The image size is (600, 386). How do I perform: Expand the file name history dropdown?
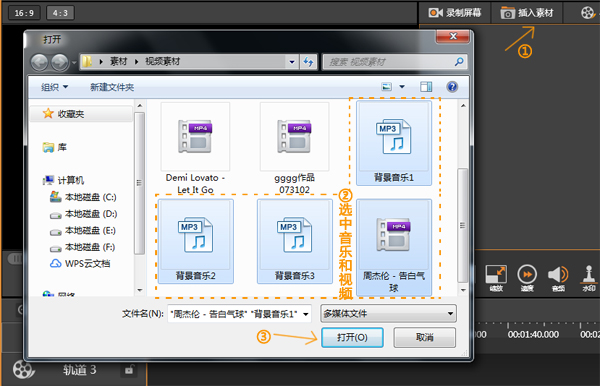click(x=306, y=314)
